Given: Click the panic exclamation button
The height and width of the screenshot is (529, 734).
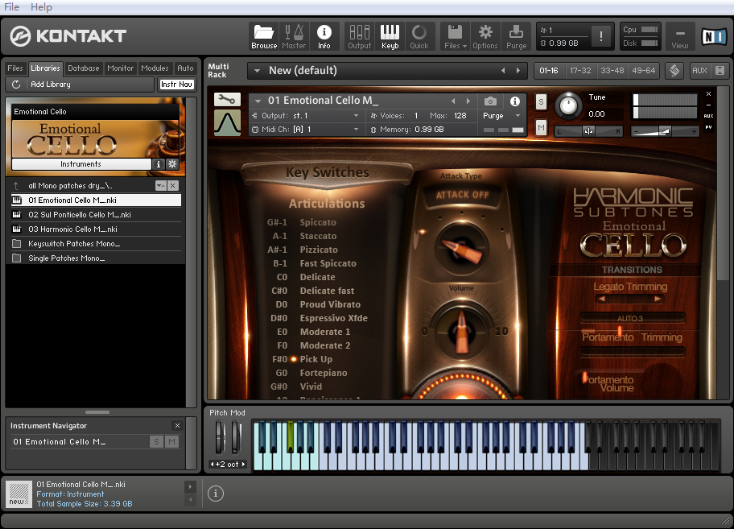Looking at the screenshot, I should coord(601,36).
